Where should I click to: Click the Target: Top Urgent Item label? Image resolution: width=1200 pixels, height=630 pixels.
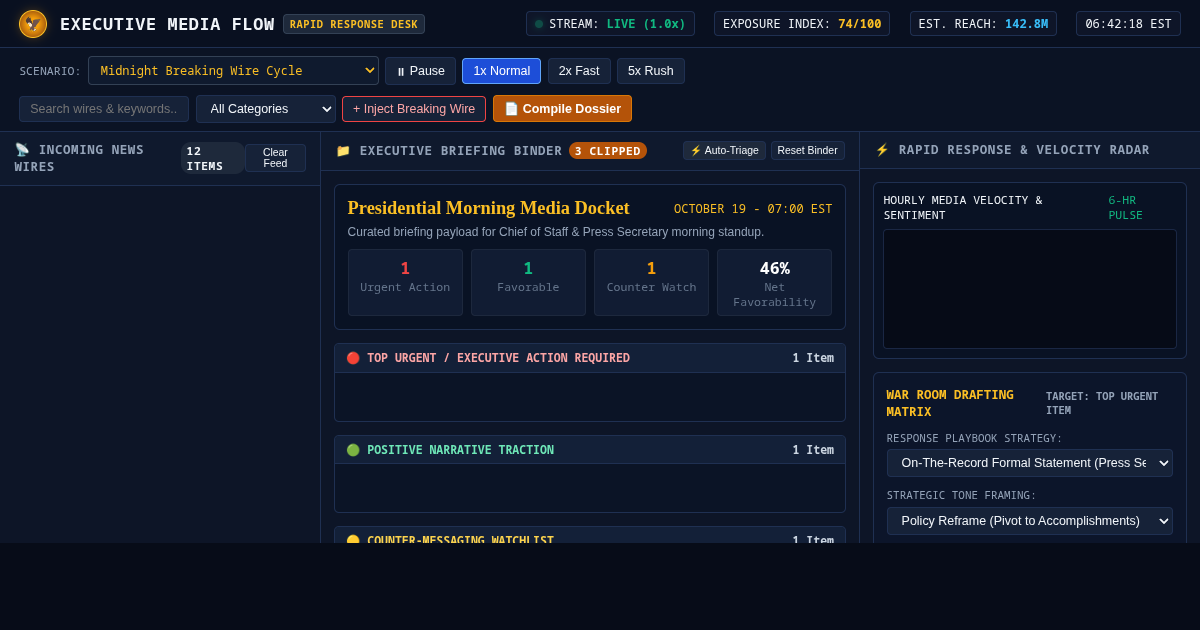click(x=1102, y=403)
